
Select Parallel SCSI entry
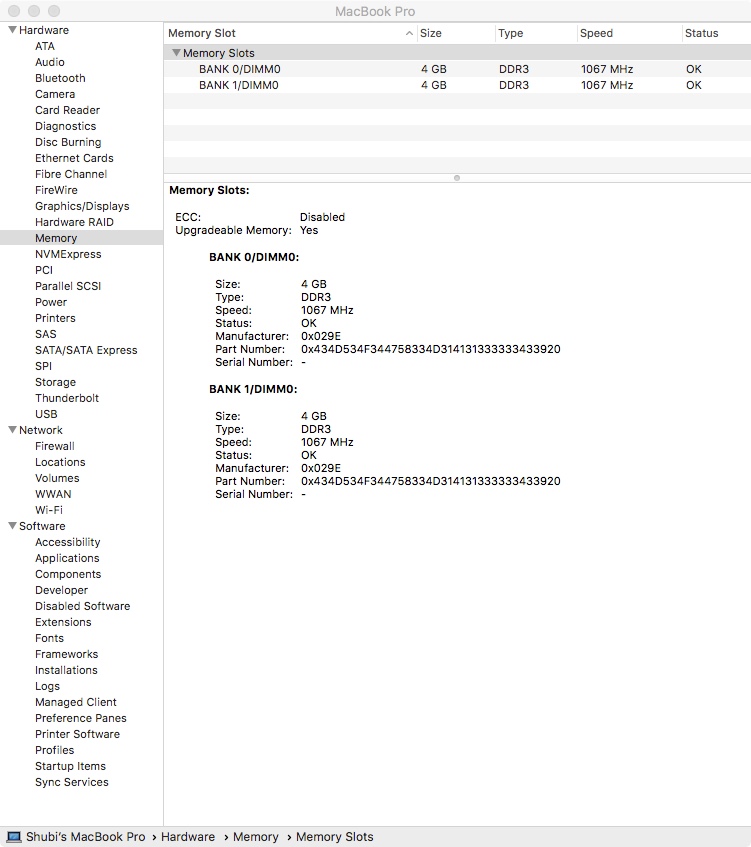pos(68,286)
